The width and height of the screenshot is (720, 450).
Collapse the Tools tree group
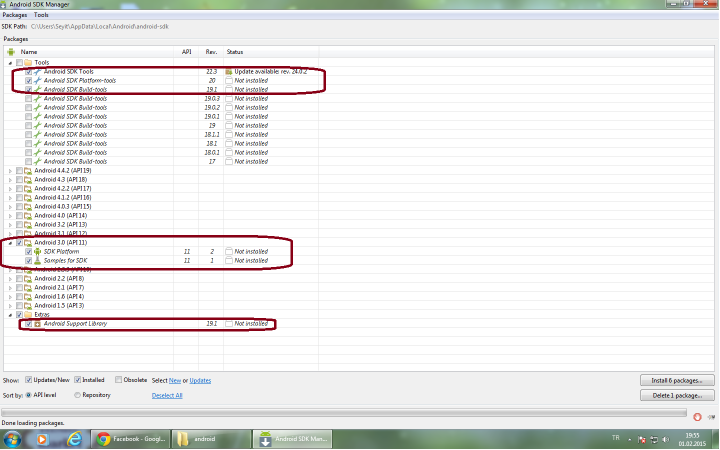pyautogui.click(x=10, y=63)
